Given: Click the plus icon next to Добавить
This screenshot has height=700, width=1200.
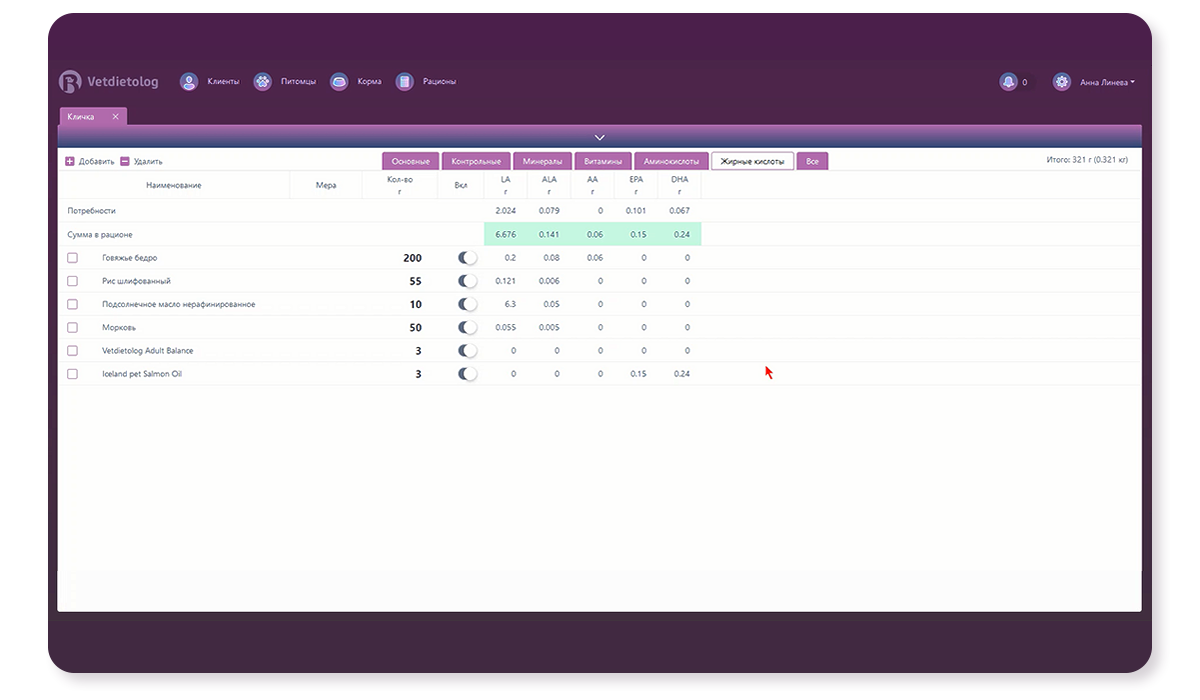Looking at the screenshot, I should pos(70,161).
